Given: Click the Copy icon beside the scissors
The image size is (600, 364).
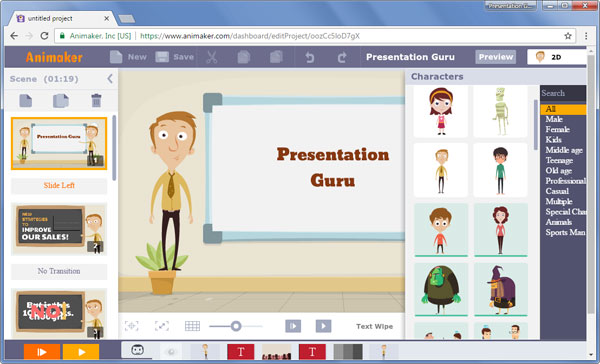Looking at the screenshot, I should click(244, 57).
